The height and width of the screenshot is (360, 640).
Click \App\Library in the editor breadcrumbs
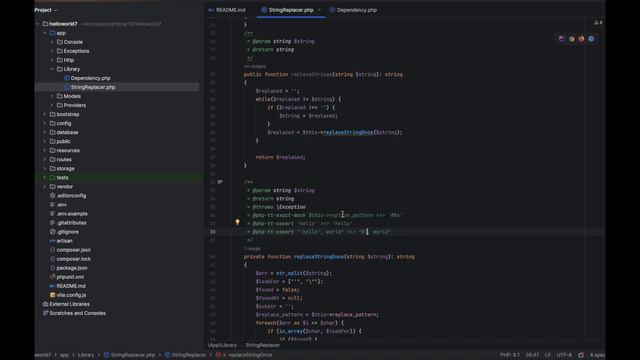pyautogui.click(x=222, y=345)
